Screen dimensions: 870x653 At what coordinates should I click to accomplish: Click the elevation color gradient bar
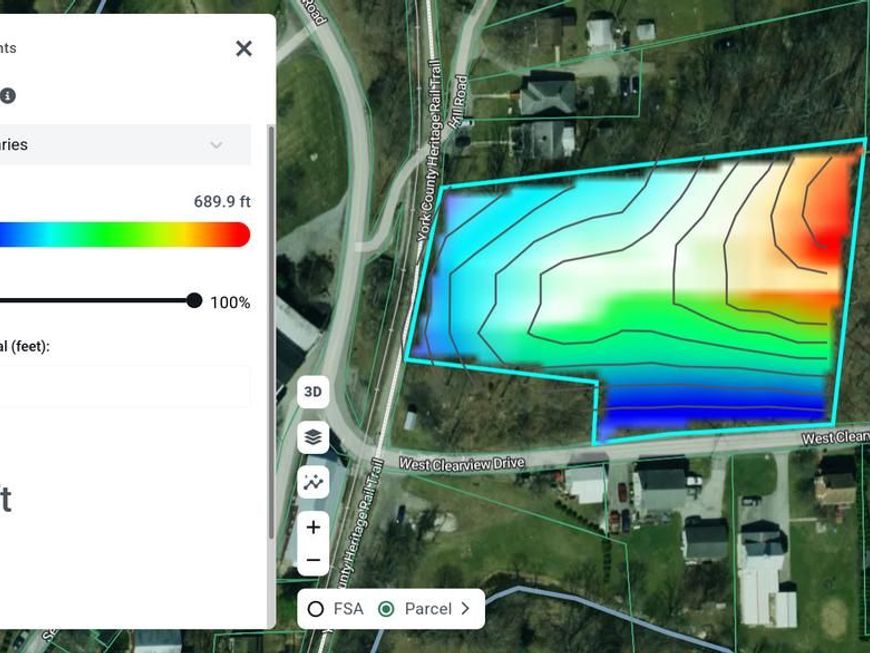pyautogui.click(x=120, y=235)
